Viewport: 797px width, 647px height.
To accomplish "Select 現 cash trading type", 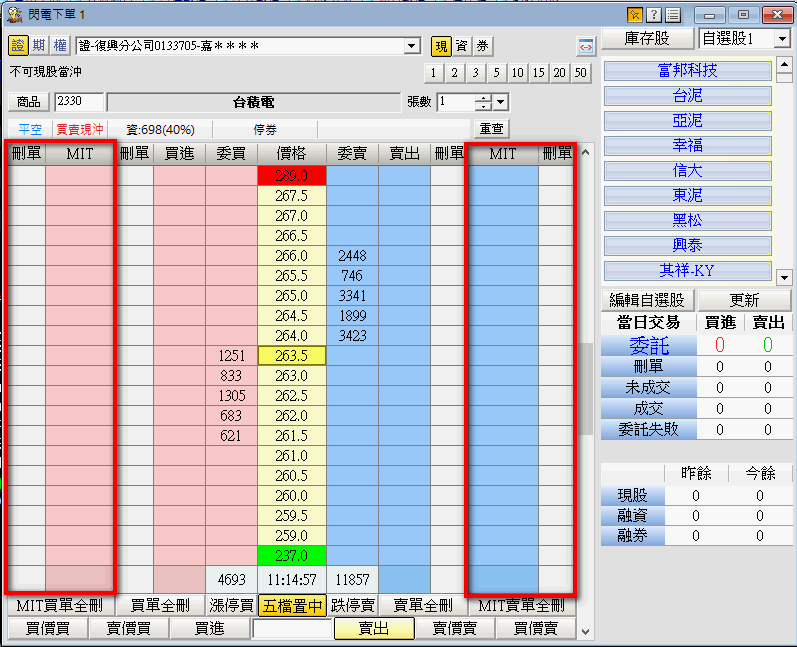I will (x=441, y=46).
